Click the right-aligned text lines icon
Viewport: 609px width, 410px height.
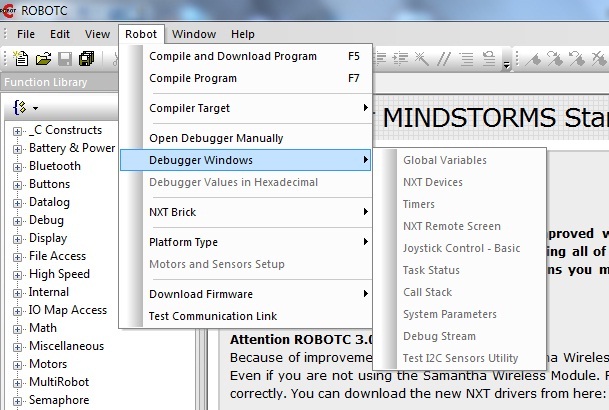[466, 59]
